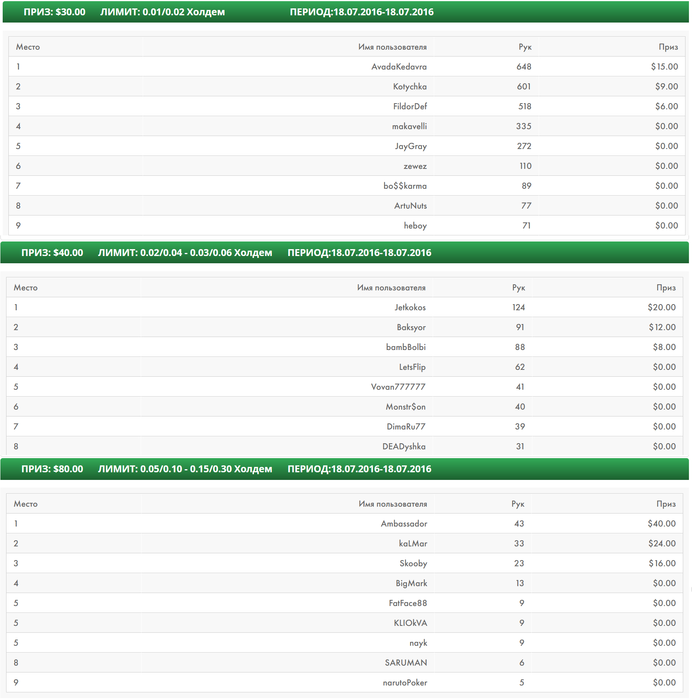This screenshot has width=692, height=700.
Task: Click the $20.00 prize for Jetkokos
Action: pos(661,308)
